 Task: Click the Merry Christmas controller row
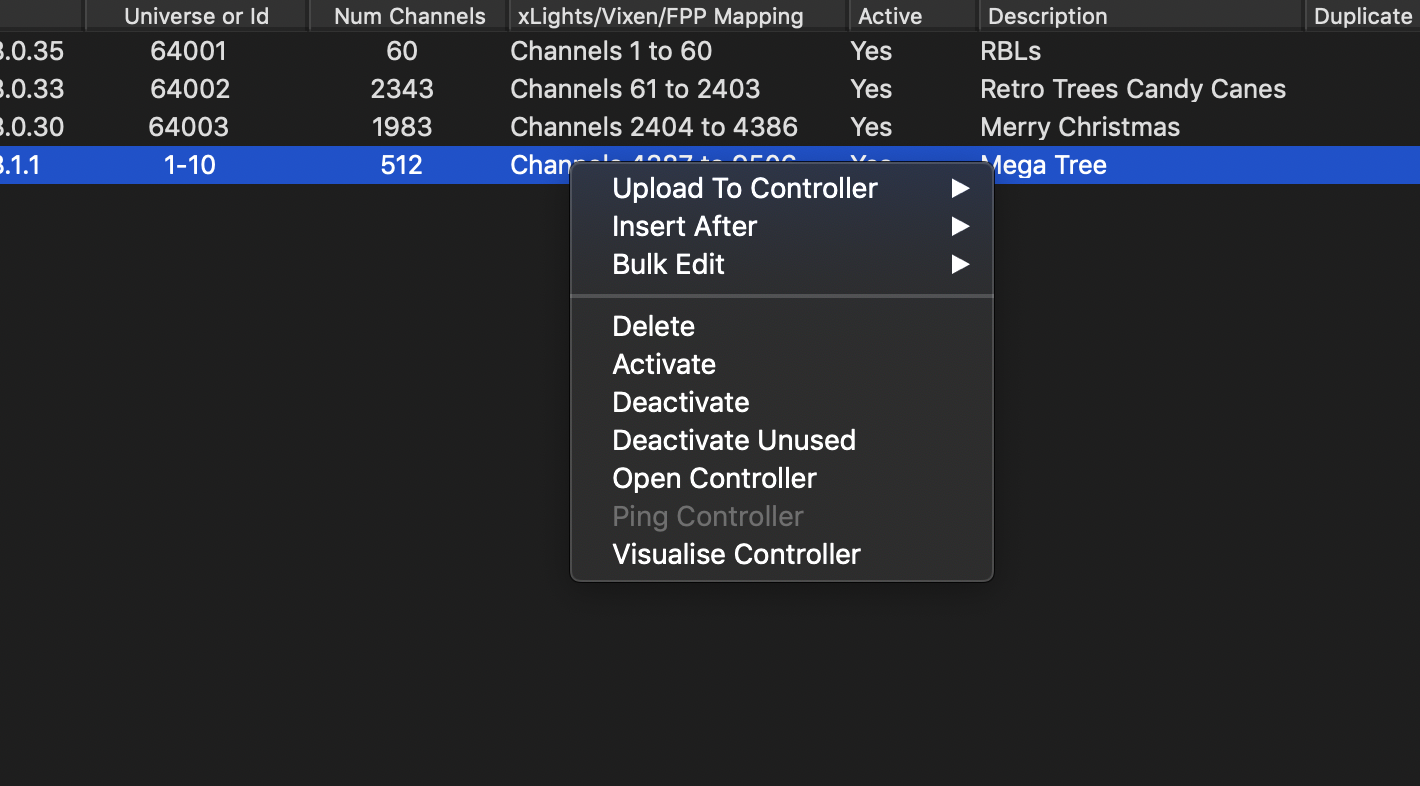[x=300, y=127]
